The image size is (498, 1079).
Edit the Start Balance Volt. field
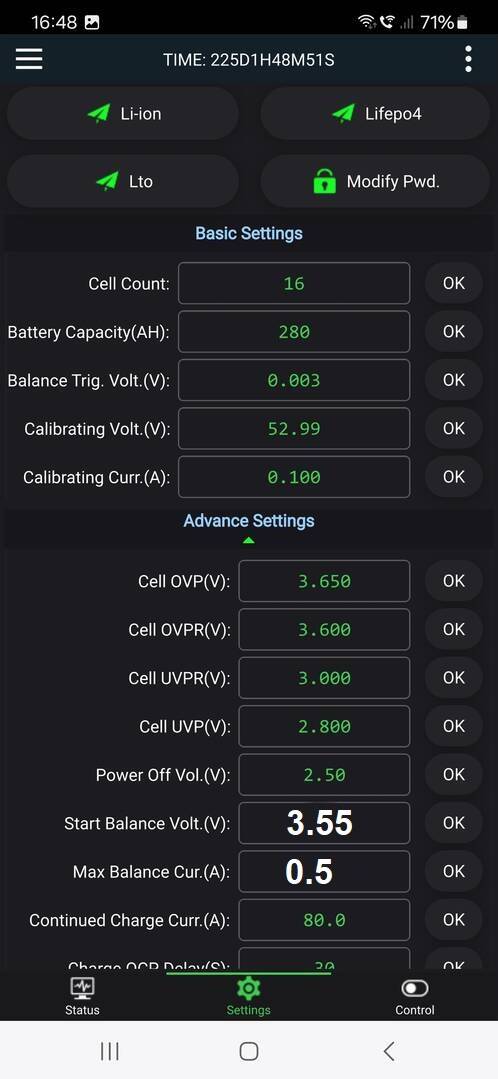(x=324, y=823)
